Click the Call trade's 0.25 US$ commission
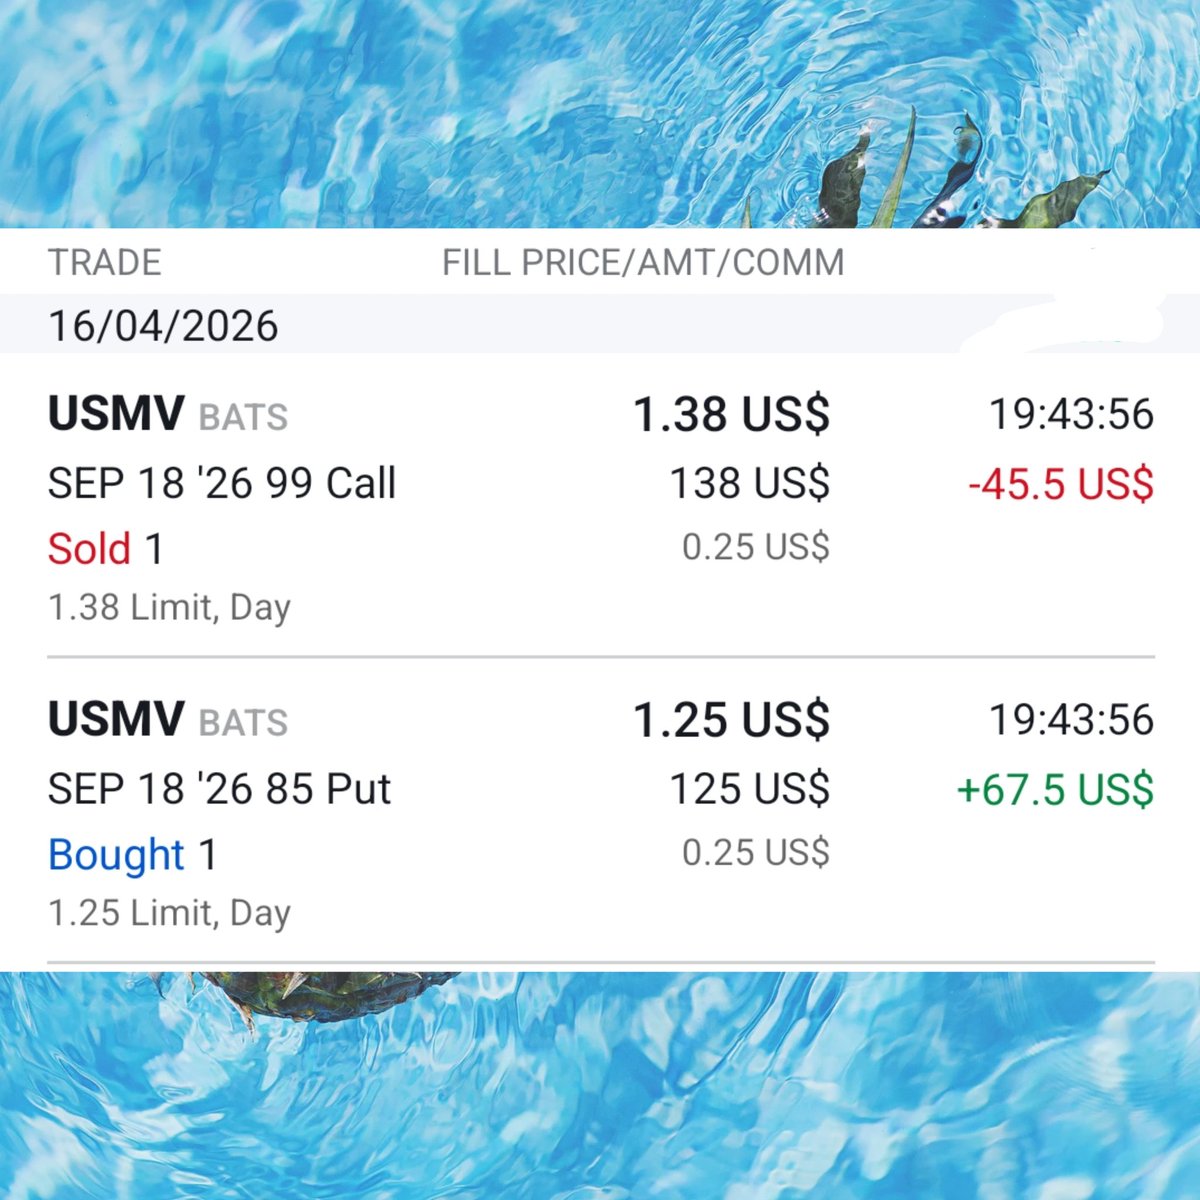The height and width of the screenshot is (1200, 1200). pos(756,547)
